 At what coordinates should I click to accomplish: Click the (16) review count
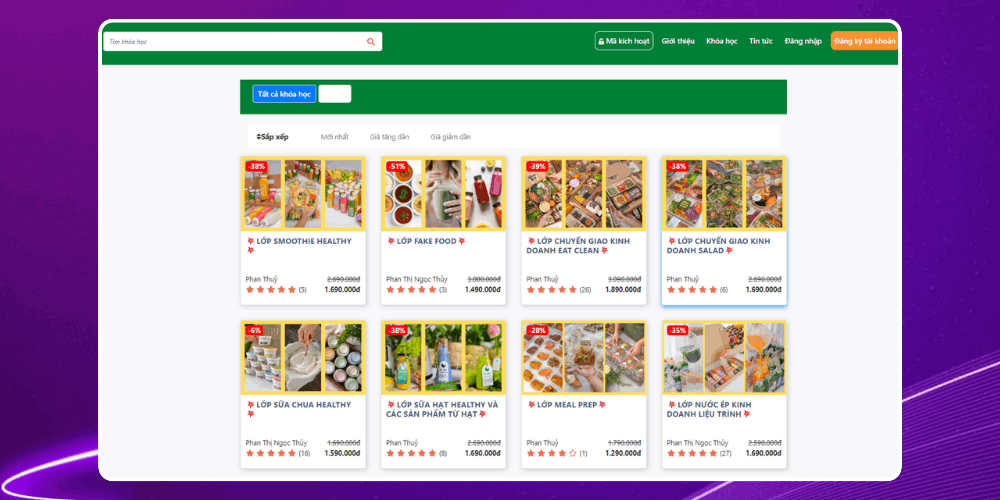[x=304, y=454]
